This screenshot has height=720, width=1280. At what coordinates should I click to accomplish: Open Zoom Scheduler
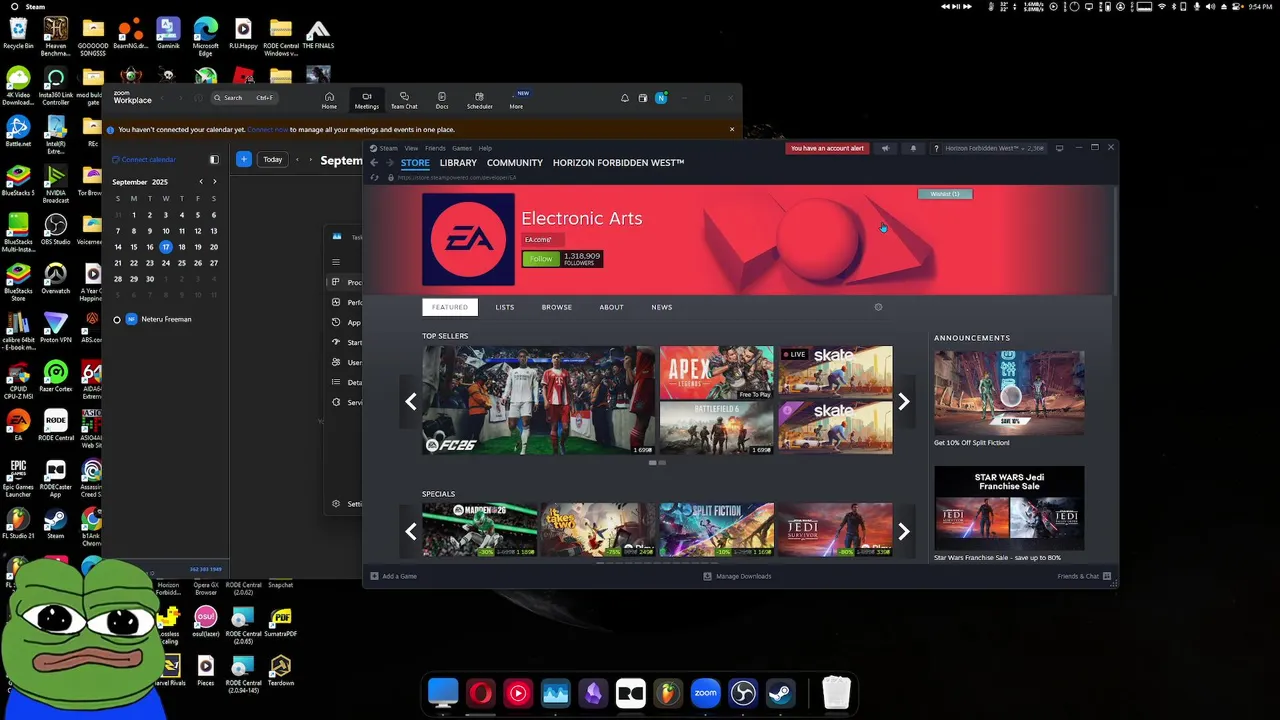(480, 101)
